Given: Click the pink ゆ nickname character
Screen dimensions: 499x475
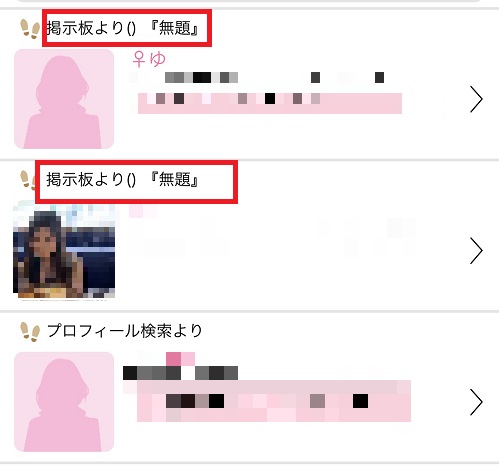Looking at the screenshot, I should coord(157,59).
